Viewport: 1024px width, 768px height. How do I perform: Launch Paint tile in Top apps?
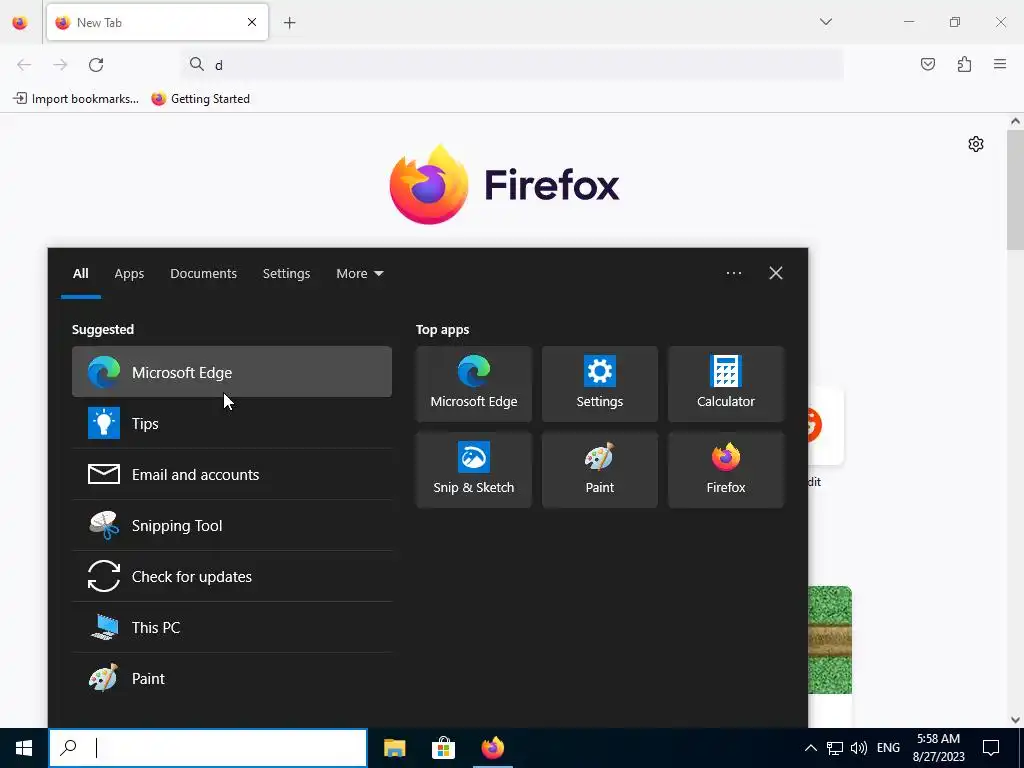click(x=600, y=470)
